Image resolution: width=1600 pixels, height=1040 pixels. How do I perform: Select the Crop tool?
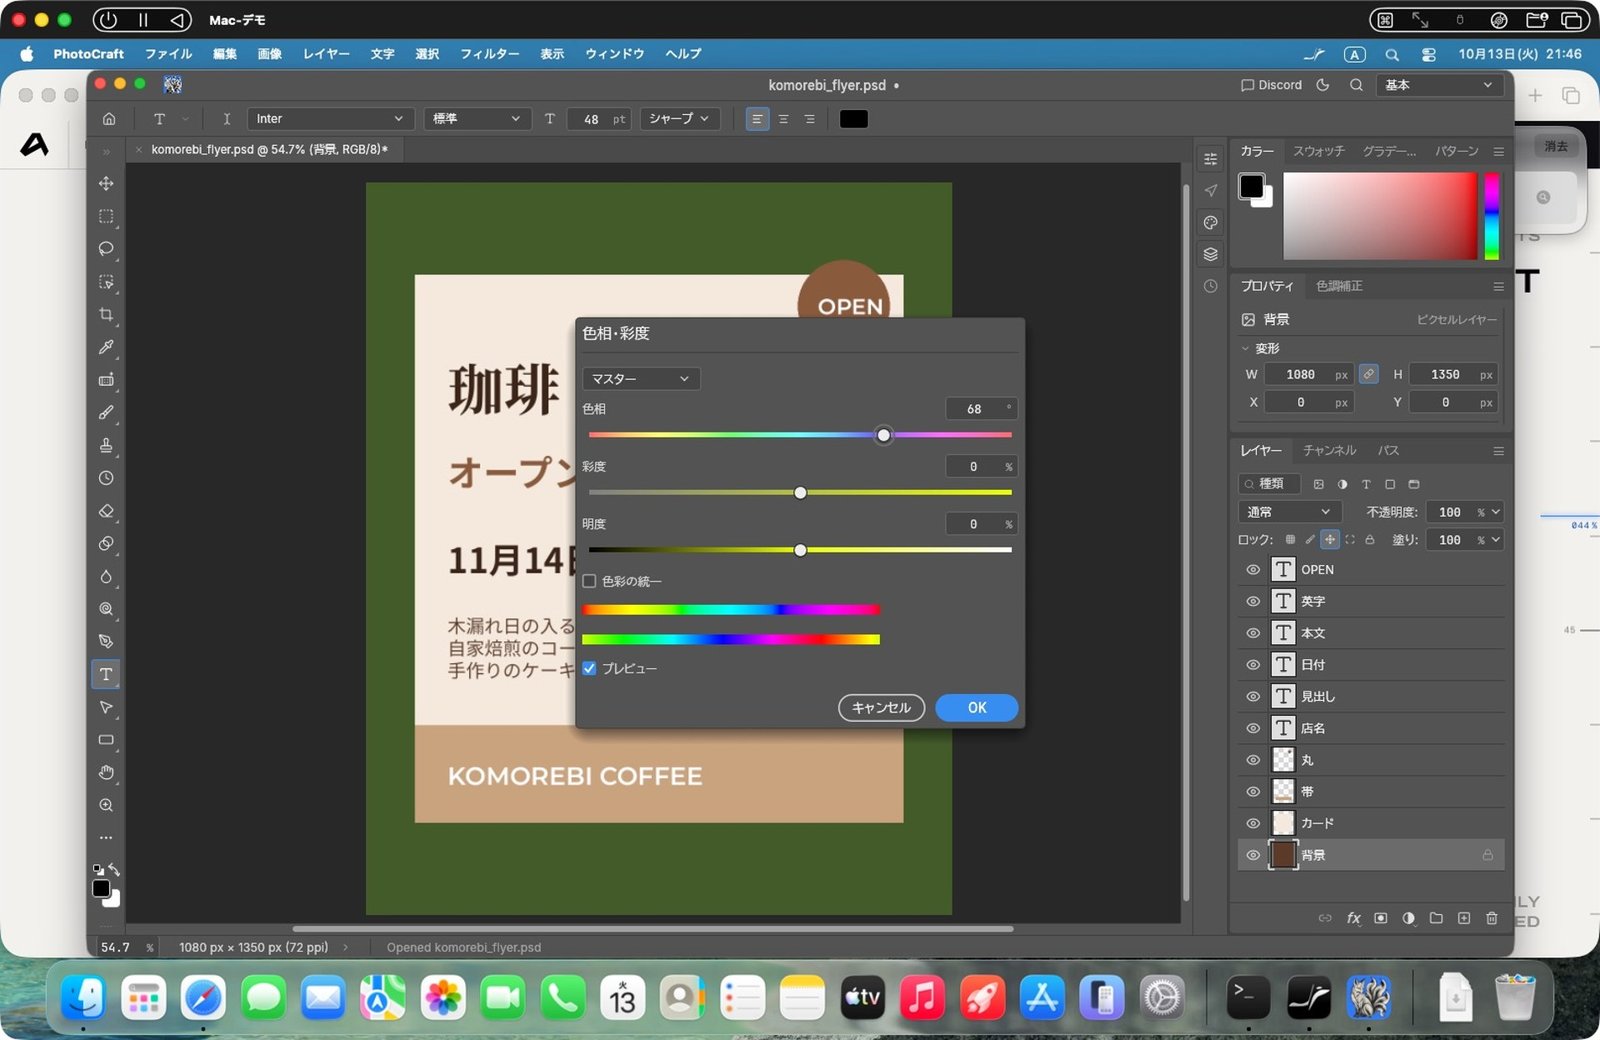click(x=106, y=314)
